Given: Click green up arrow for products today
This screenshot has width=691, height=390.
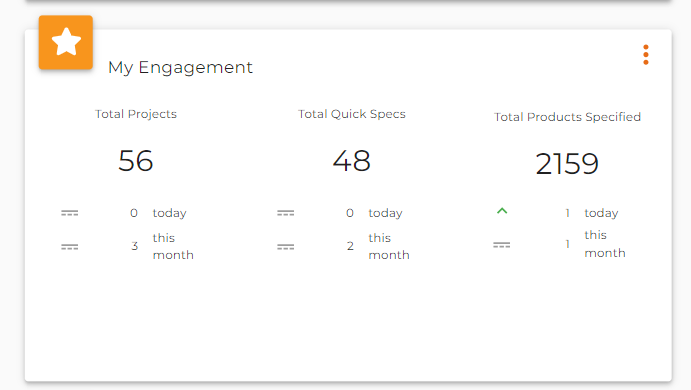Looking at the screenshot, I should pos(502,211).
